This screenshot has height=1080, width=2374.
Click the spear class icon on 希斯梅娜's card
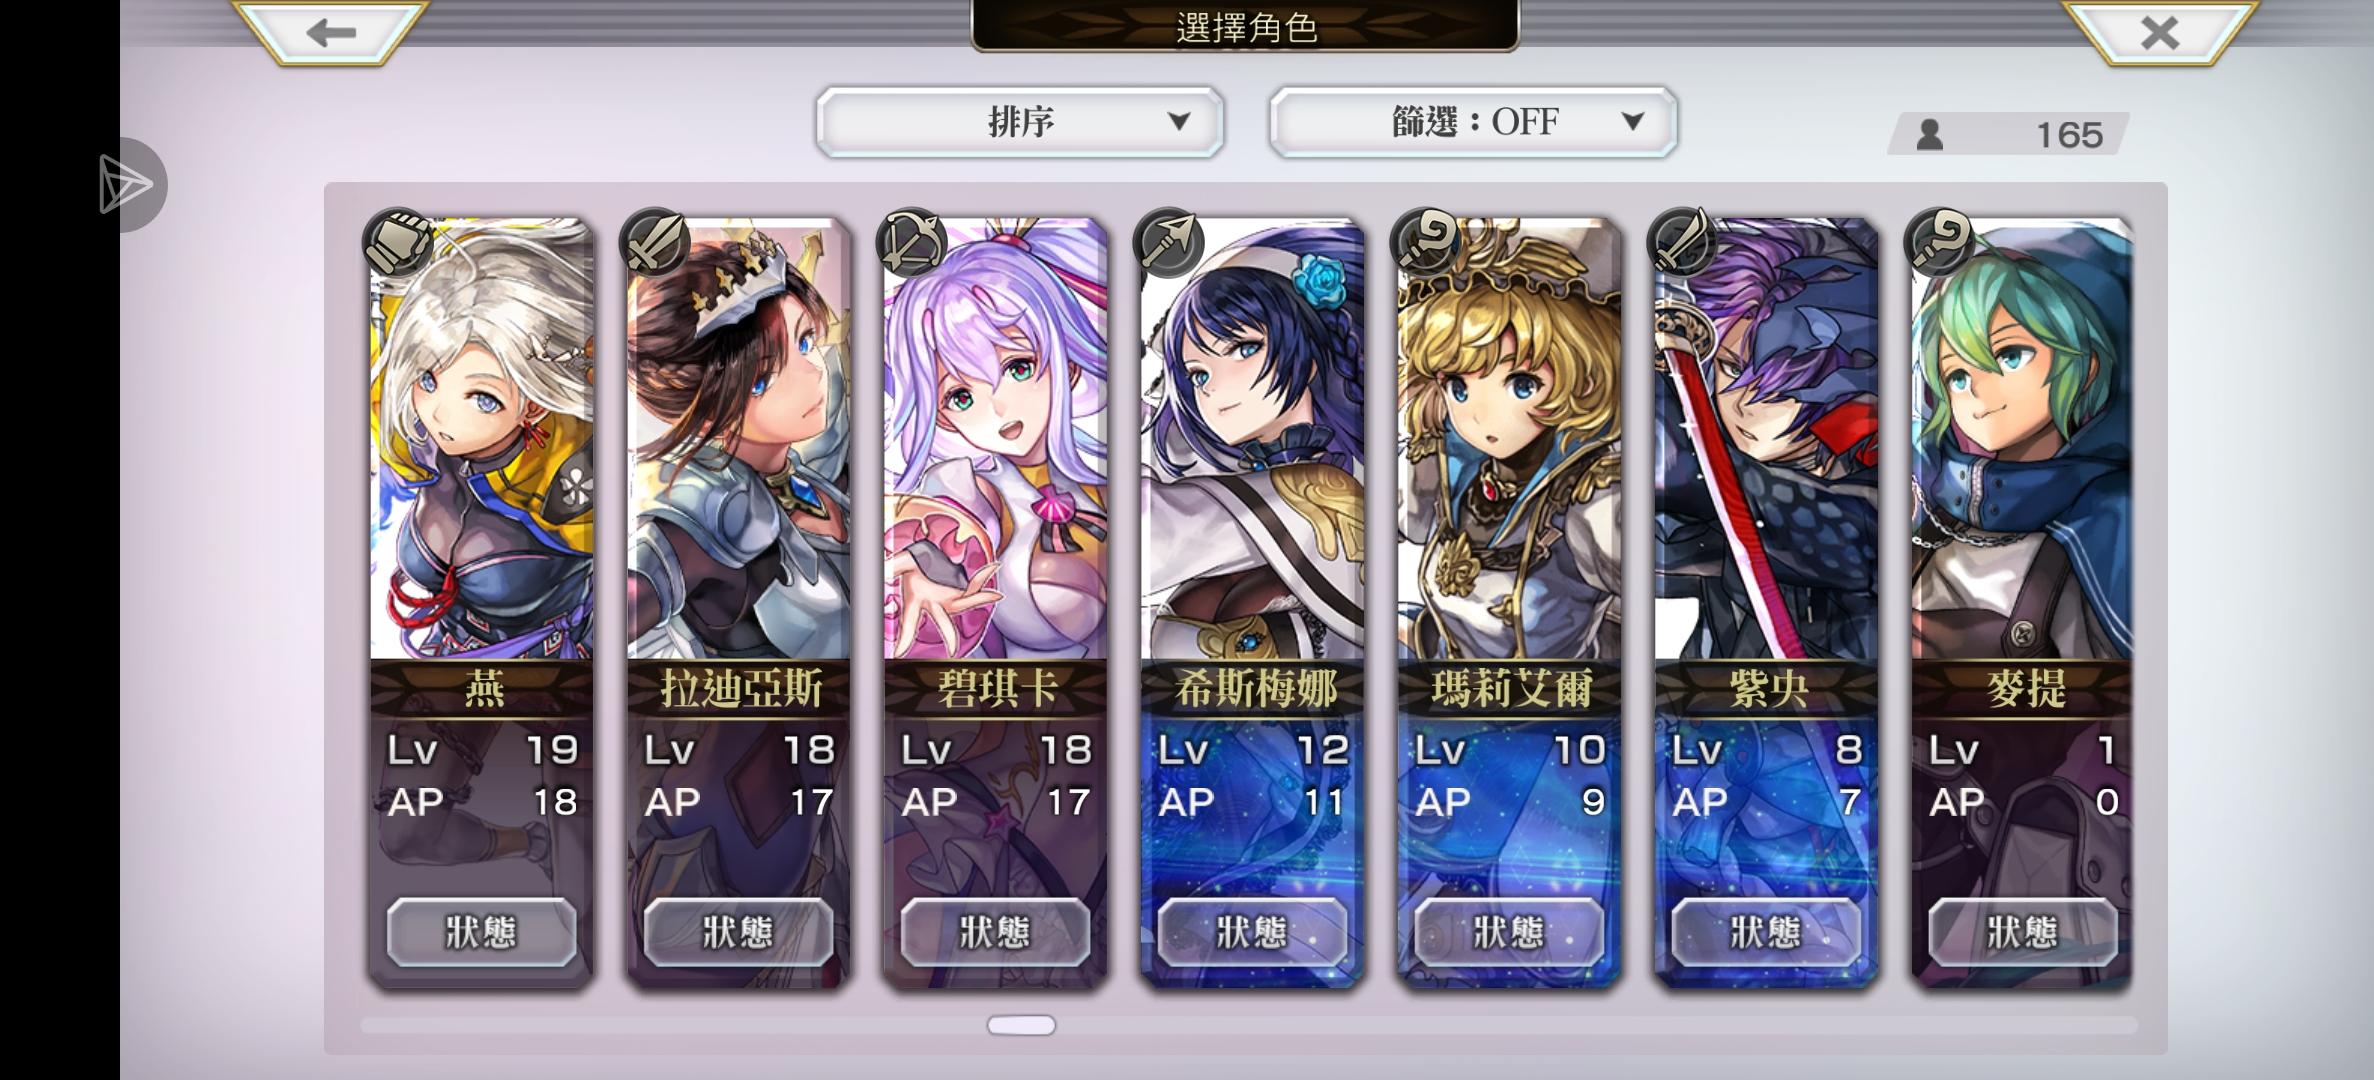click(x=1167, y=242)
